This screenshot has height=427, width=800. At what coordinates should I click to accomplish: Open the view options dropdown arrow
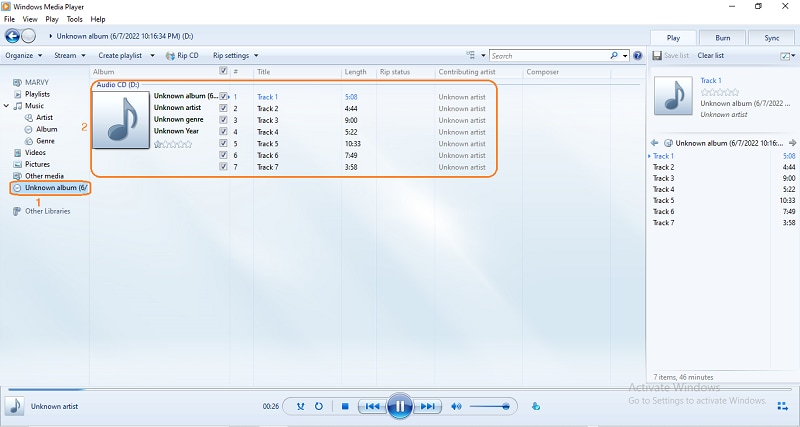pyautogui.click(x=483, y=56)
